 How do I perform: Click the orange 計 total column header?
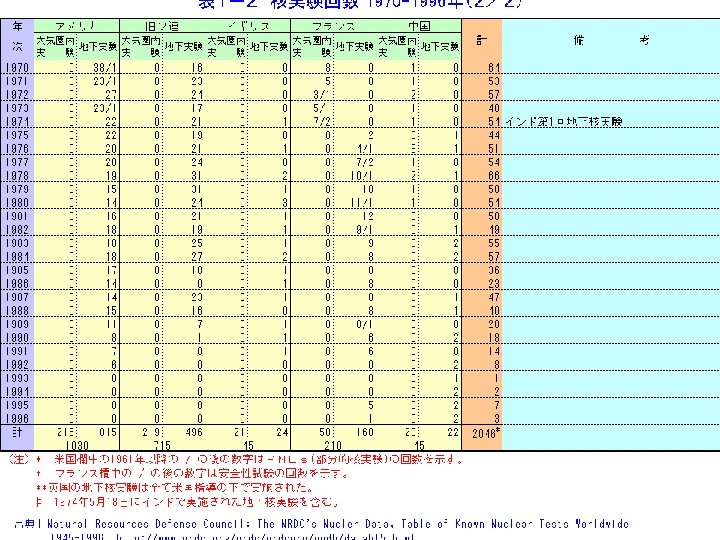point(481,40)
